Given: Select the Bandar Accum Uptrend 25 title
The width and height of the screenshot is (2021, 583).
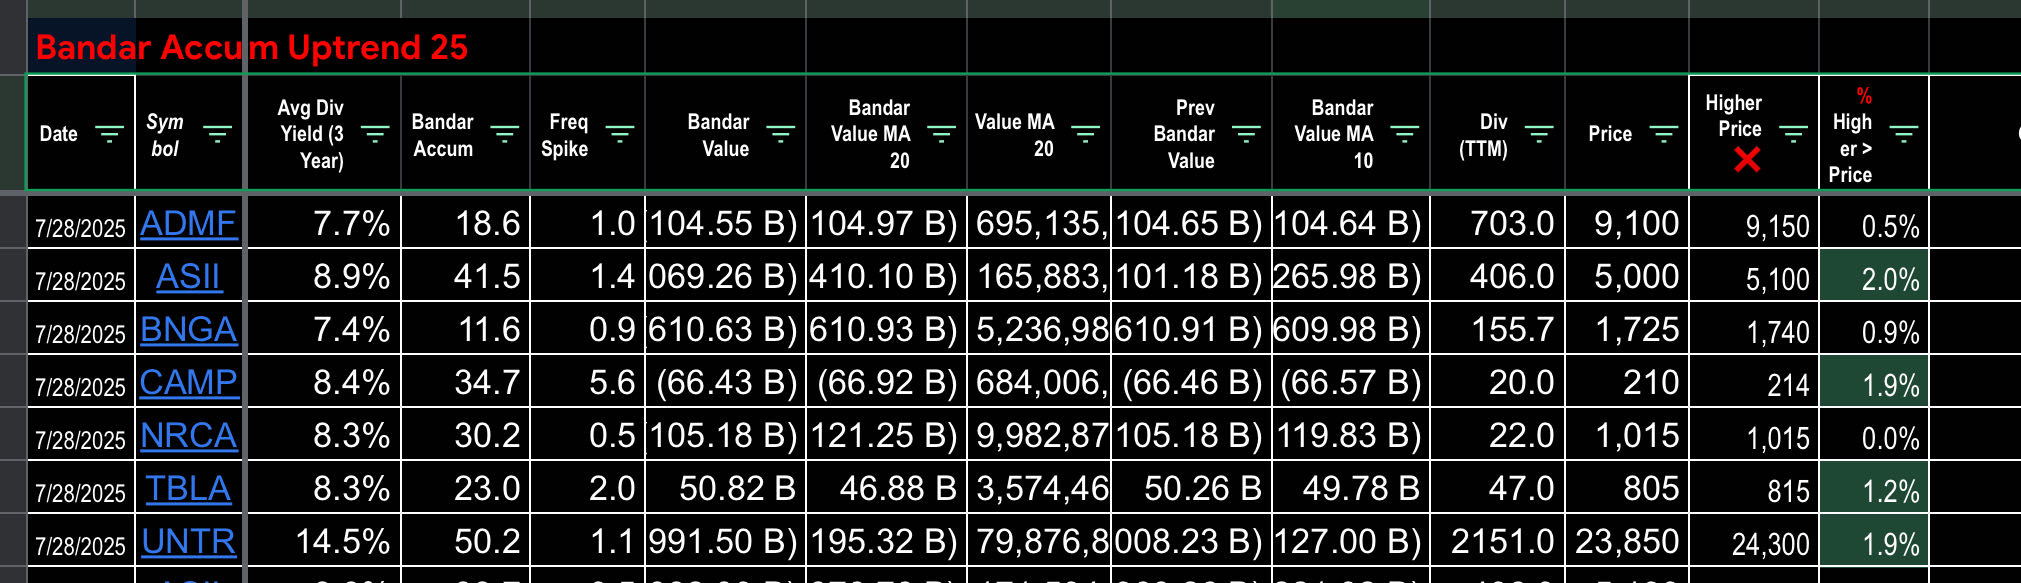Looking at the screenshot, I should click(x=252, y=47).
